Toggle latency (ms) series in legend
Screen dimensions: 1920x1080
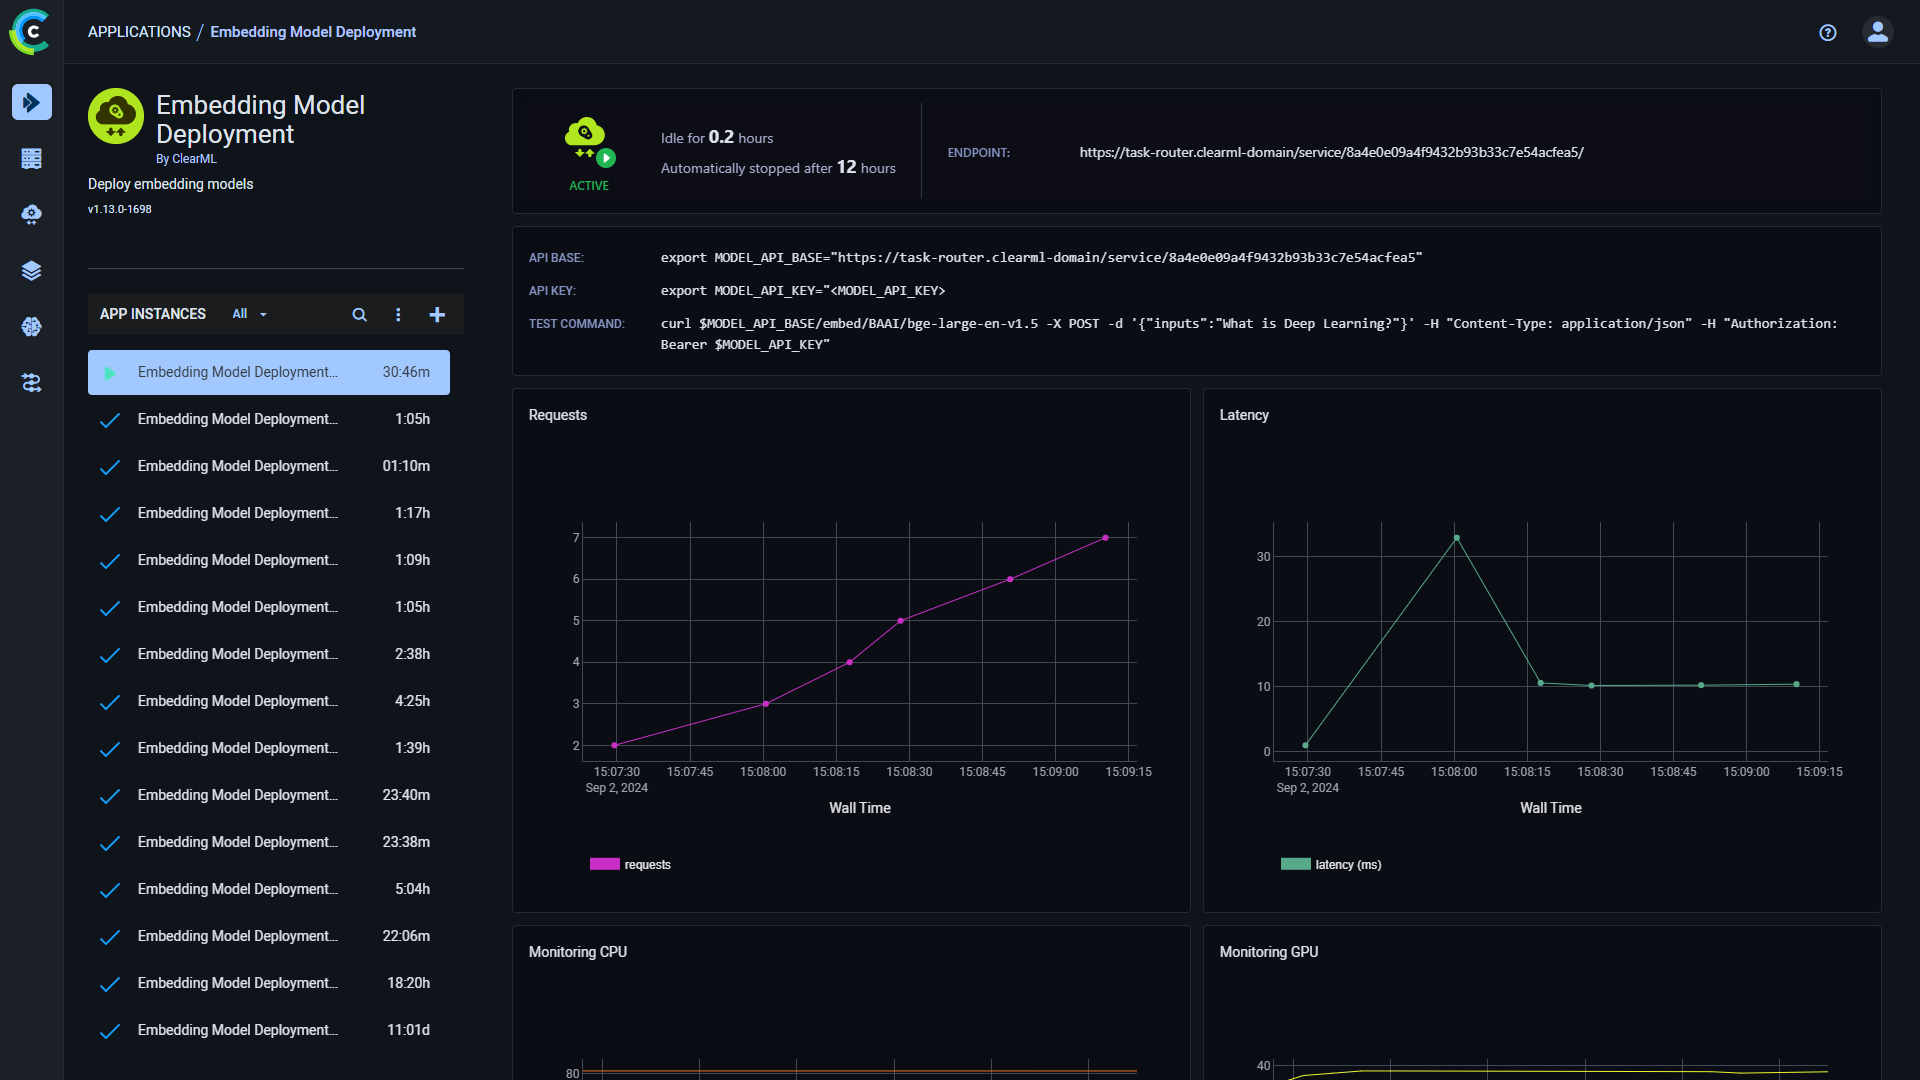(1347, 864)
